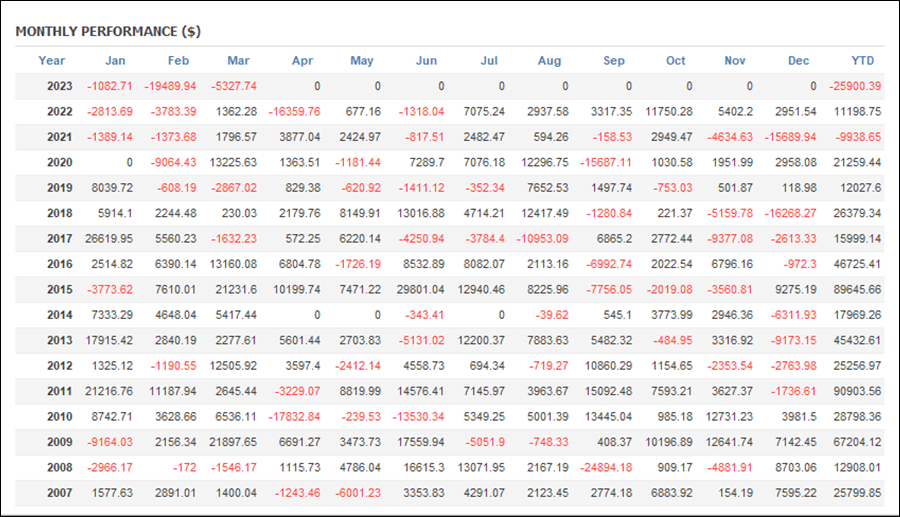Select the 2010 April value -17832.84
This screenshot has width=900, height=517.
click(294, 417)
